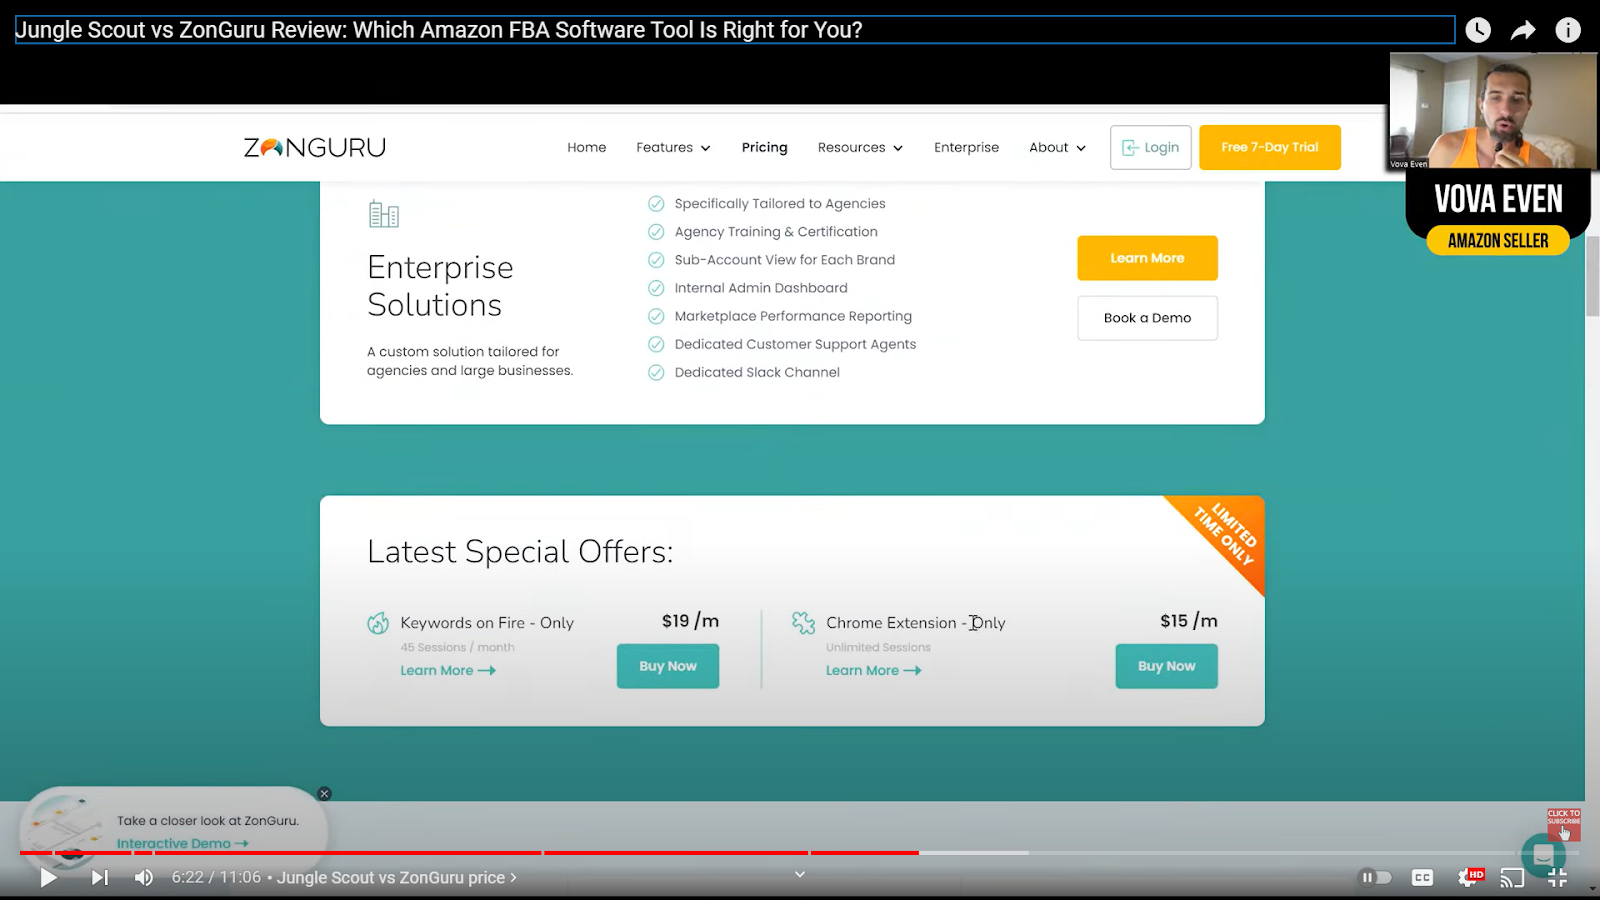Click the Book a Demo button
This screenshot has height=900, width=1600.
pyautogui.click(x=1147, y=318)
